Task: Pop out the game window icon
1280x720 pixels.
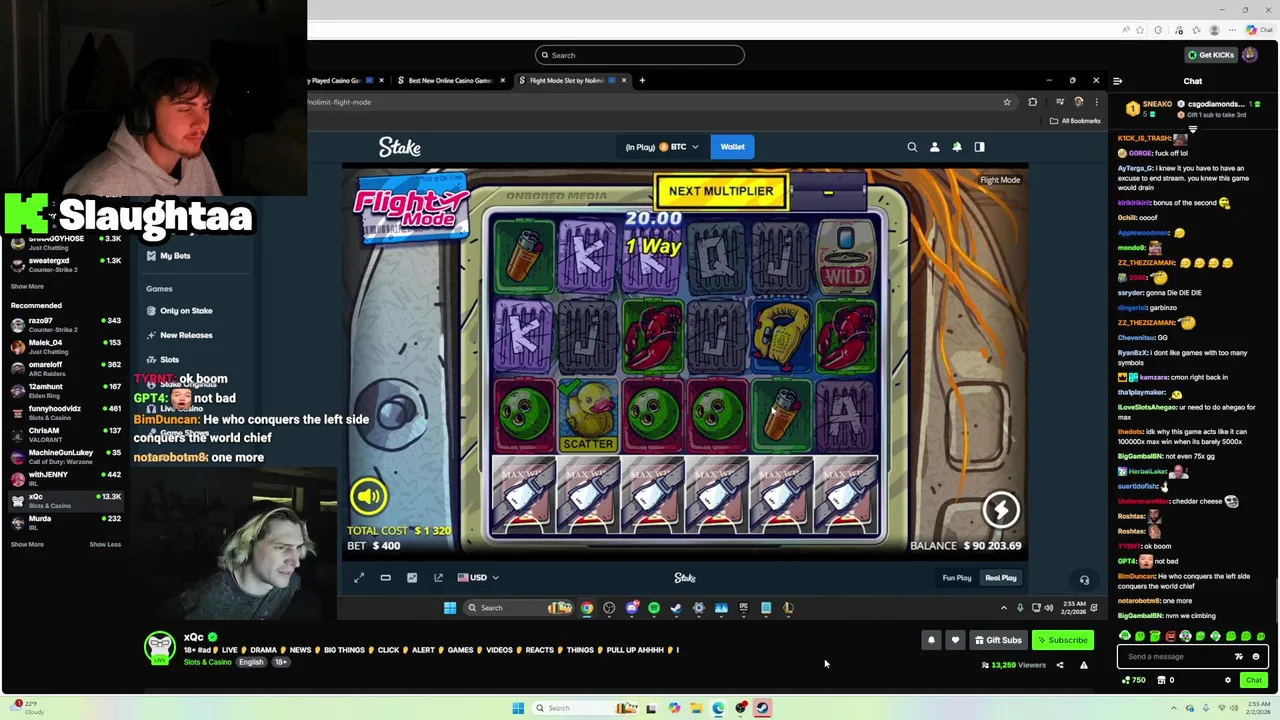Action: 438,577
